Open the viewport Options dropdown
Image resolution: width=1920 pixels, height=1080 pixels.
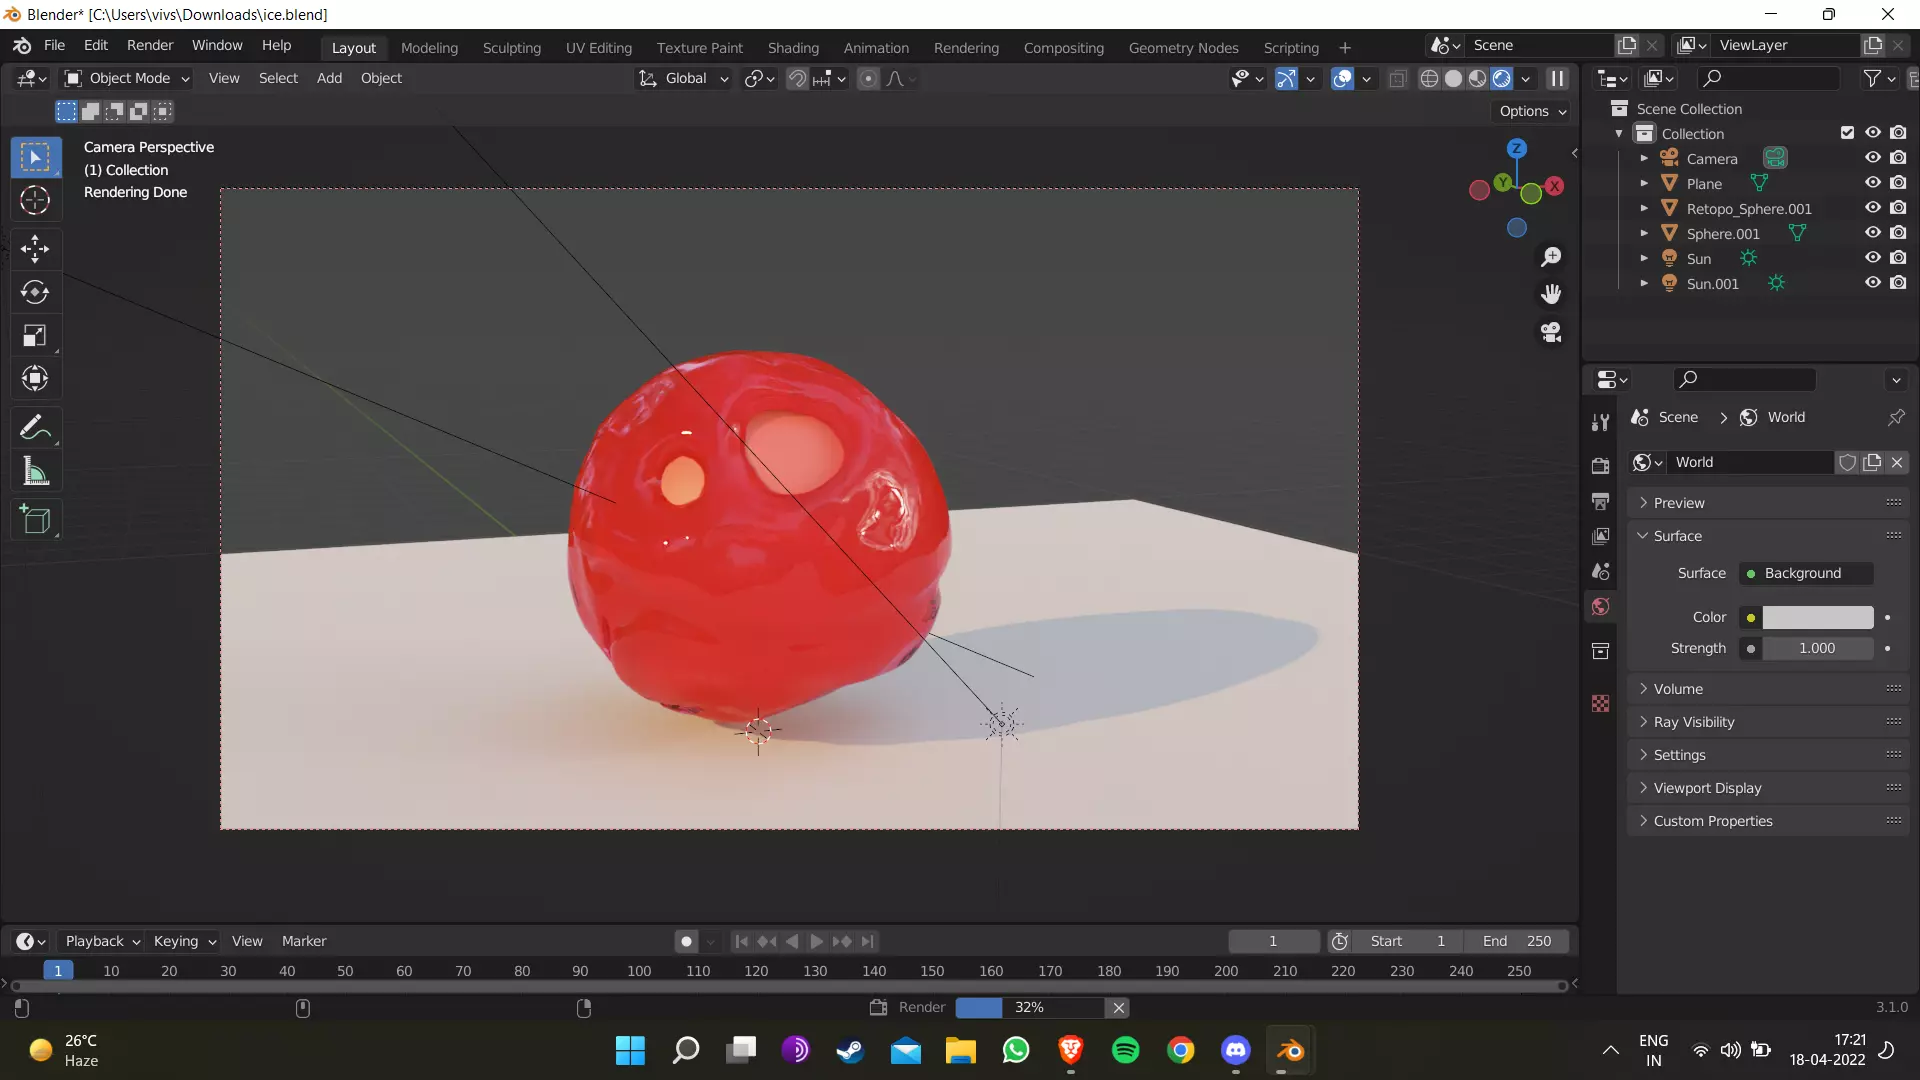tap(1532, 111)
